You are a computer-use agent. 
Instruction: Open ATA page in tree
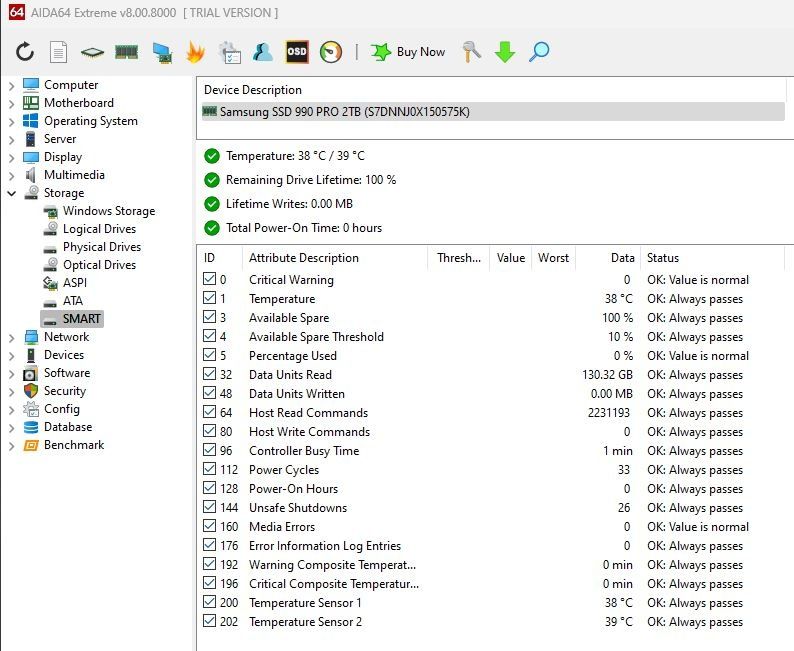pos(73,301)
